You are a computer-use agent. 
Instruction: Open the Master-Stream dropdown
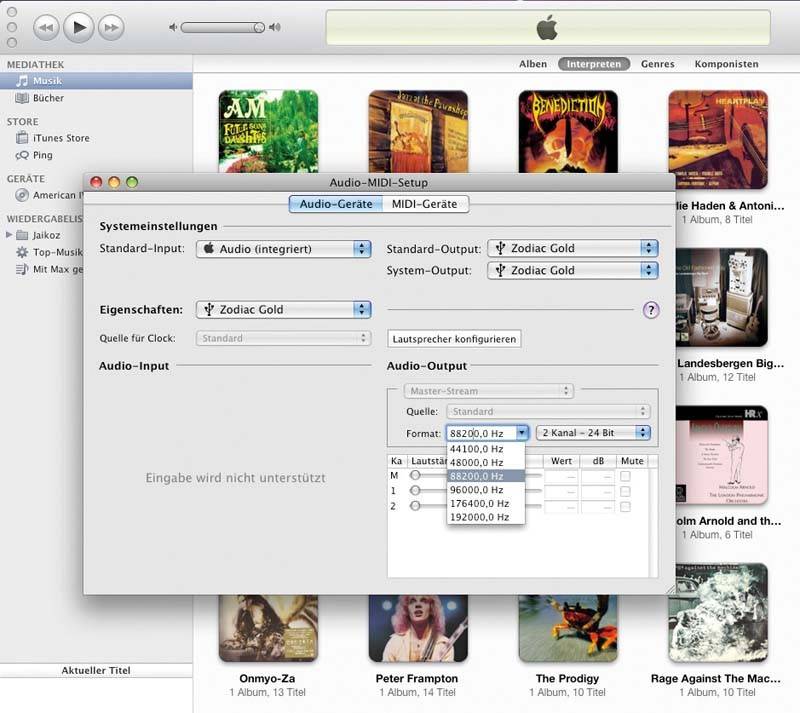pyautogui.click(x=489, y=391)
